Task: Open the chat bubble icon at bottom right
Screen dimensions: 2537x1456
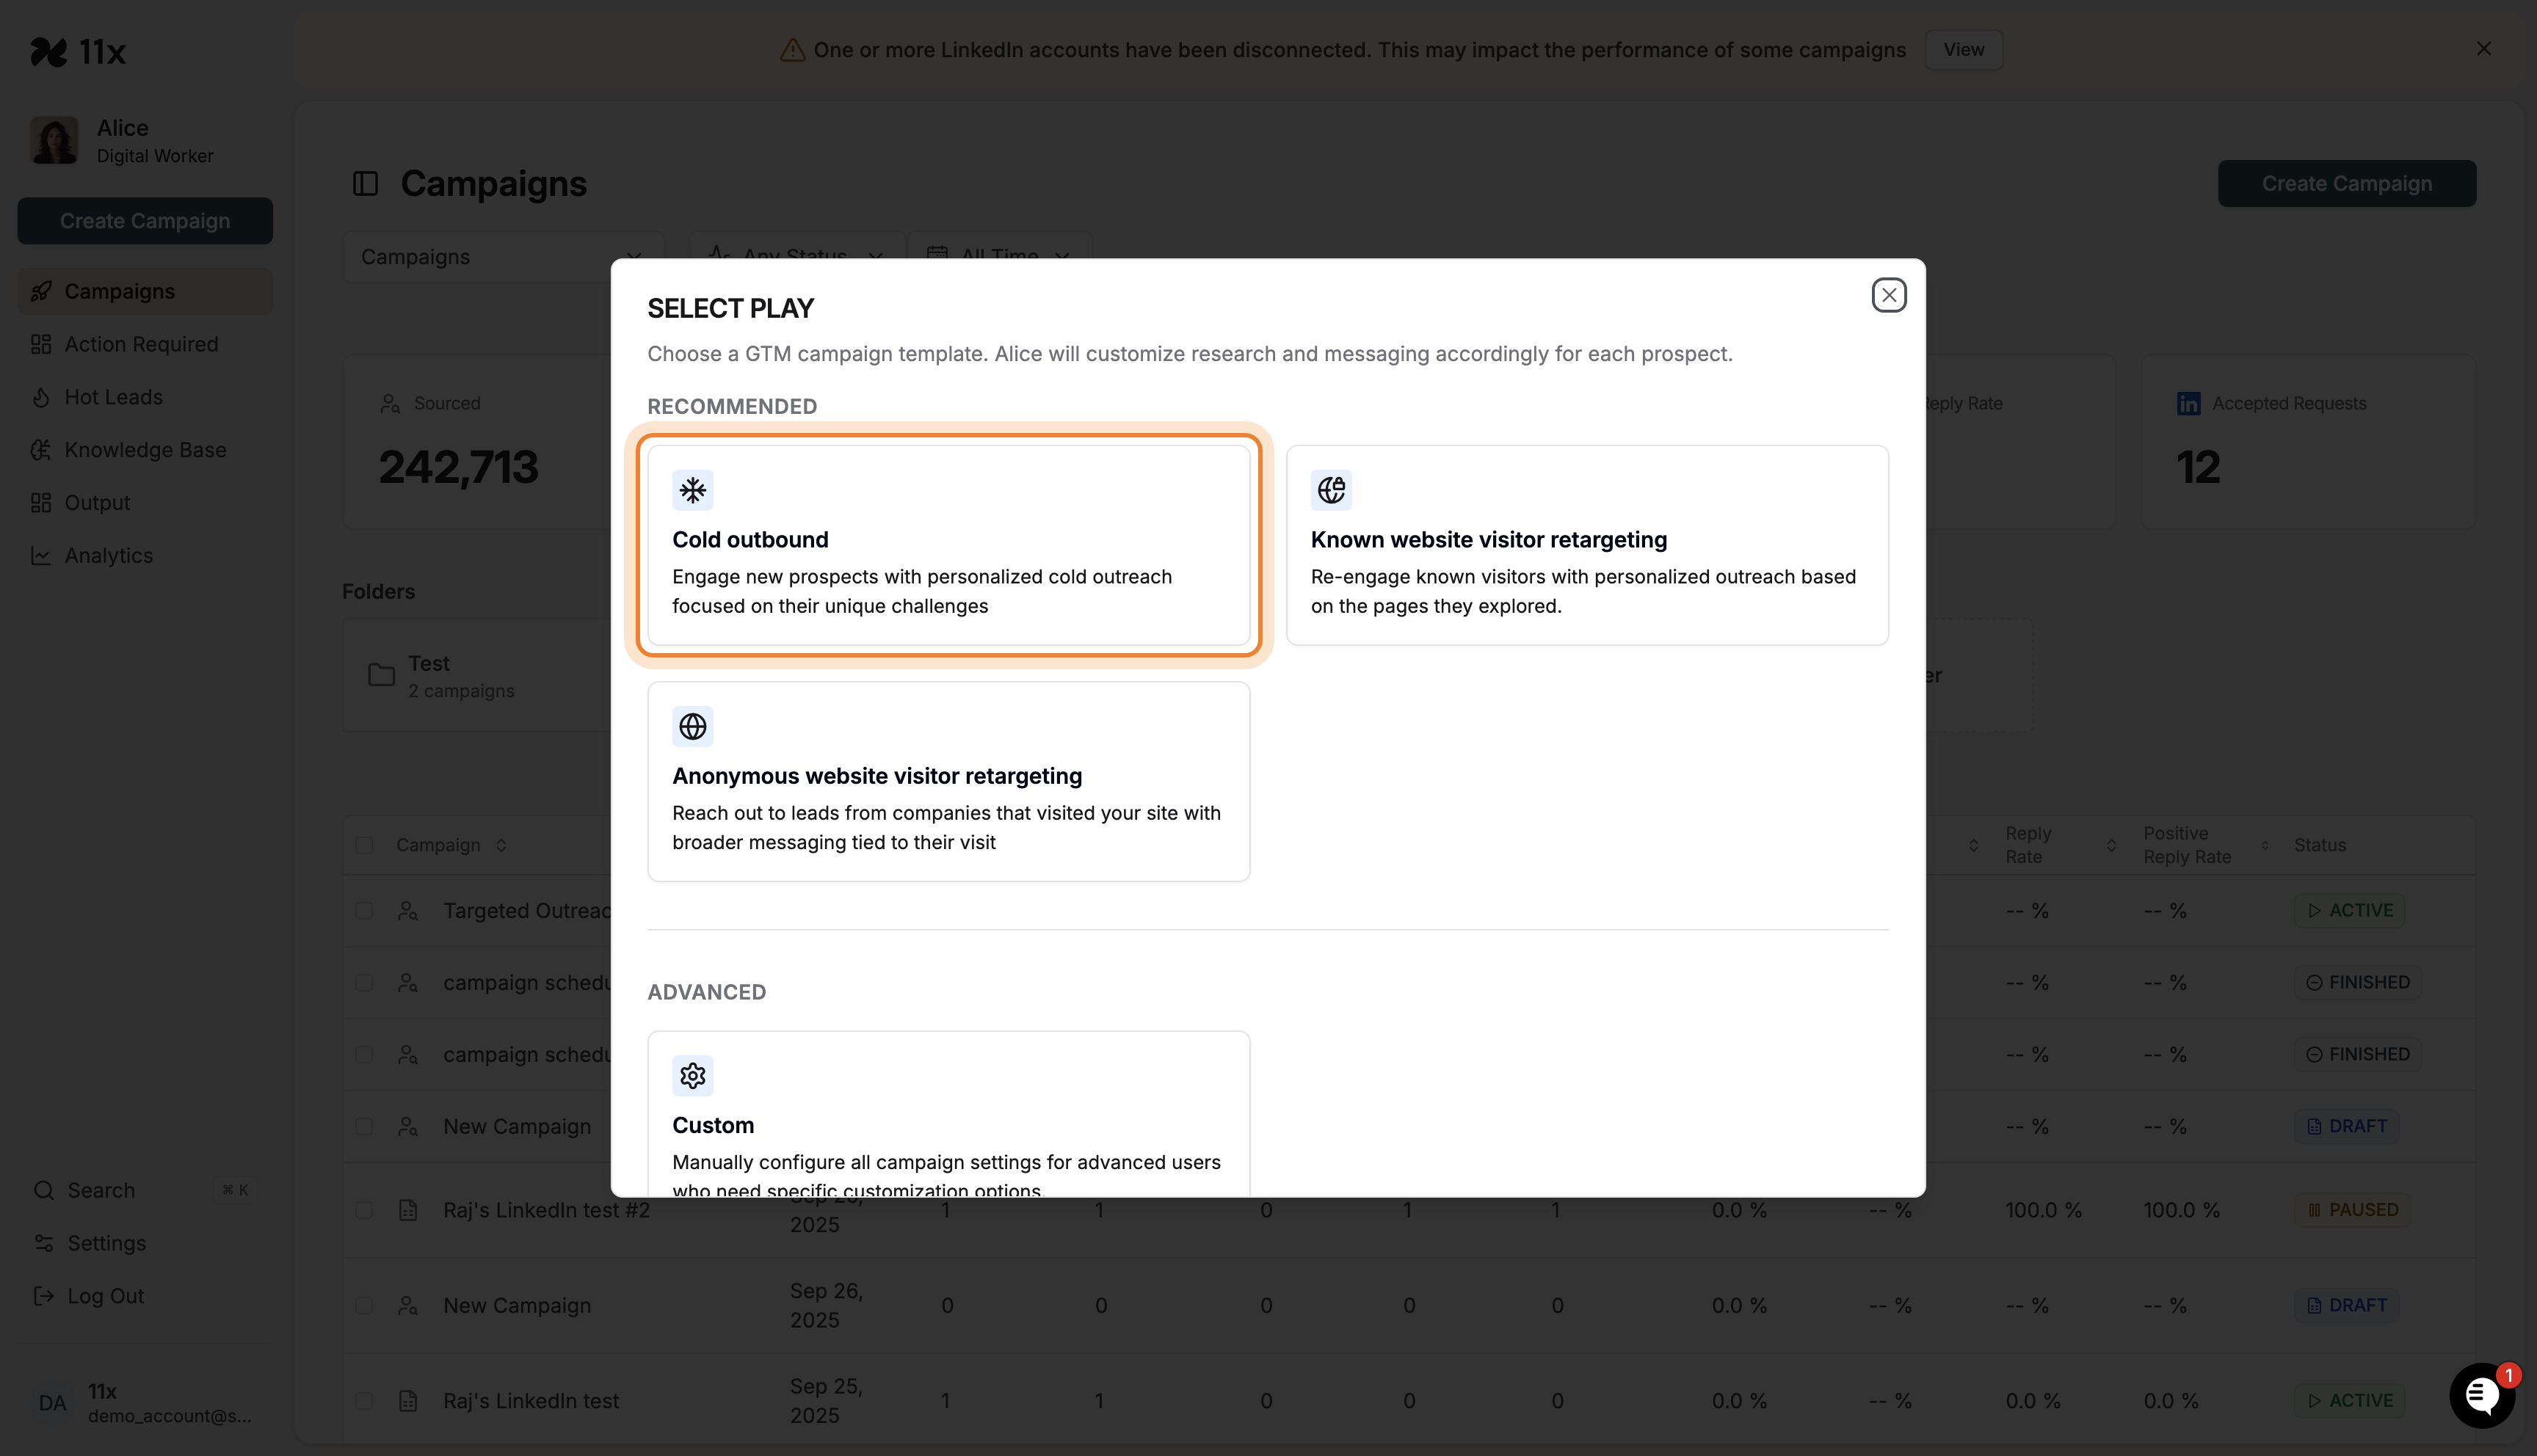Action: point(2482,1395)
